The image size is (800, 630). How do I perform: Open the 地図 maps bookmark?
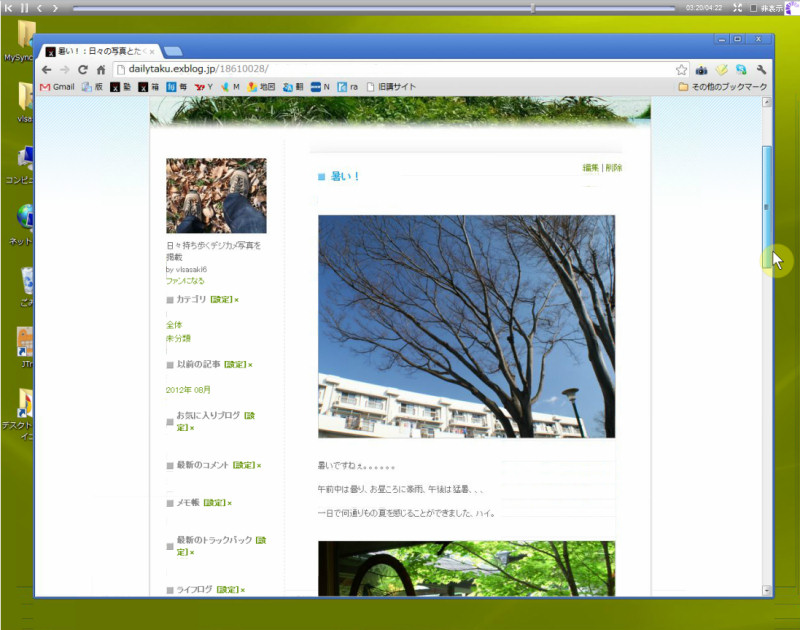(261, 87)
